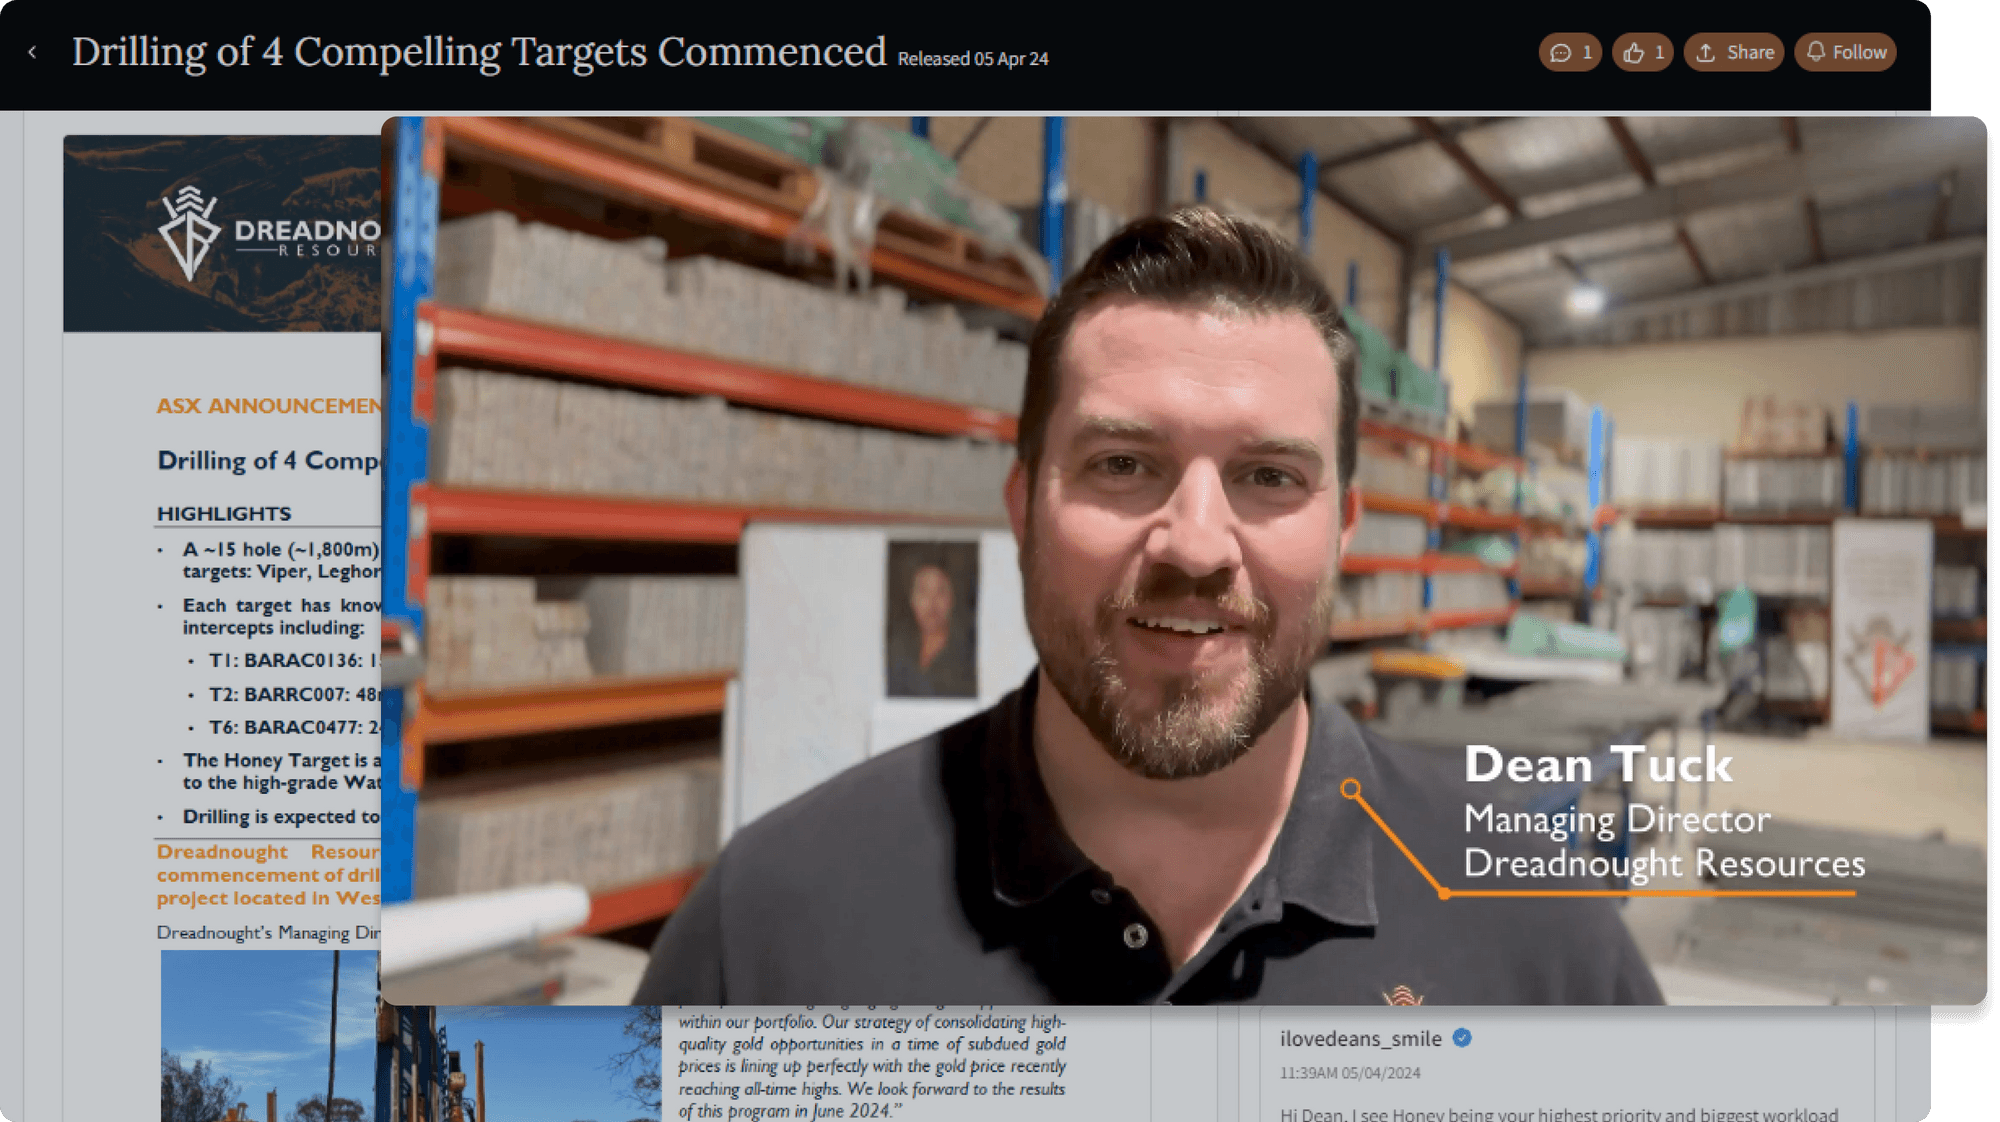Click the verified badge beside ilovedeans_smile
The height and width of the screenshot is (1122, 2000).
pos(1462,1038)
